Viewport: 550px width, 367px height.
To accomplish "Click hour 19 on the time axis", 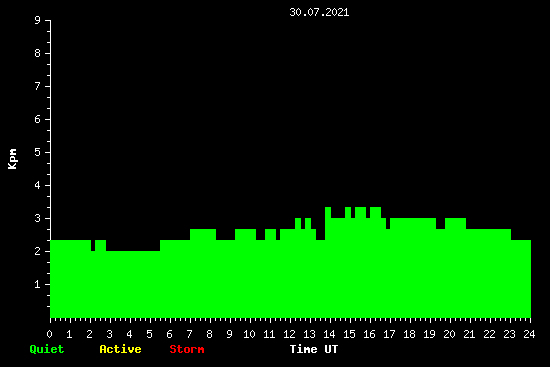I will coord(429,334).
